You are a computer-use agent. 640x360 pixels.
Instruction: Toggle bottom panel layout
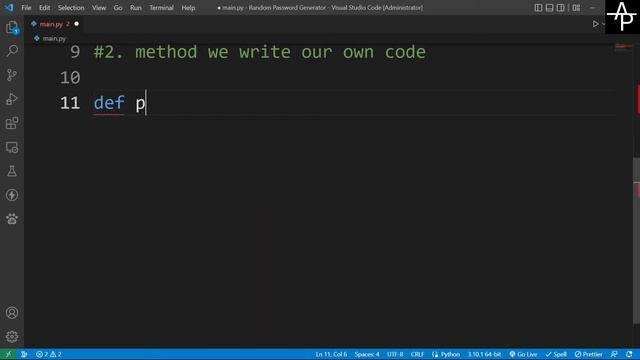pyautogui.click(x=549, y=8)
